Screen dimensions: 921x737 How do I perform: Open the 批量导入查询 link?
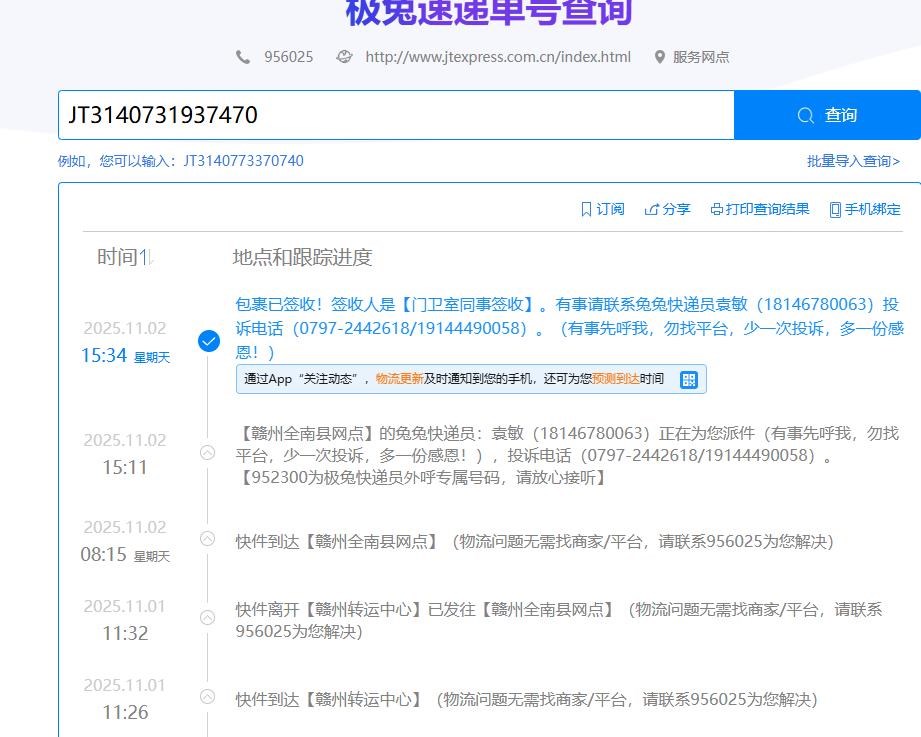[853, 161]
